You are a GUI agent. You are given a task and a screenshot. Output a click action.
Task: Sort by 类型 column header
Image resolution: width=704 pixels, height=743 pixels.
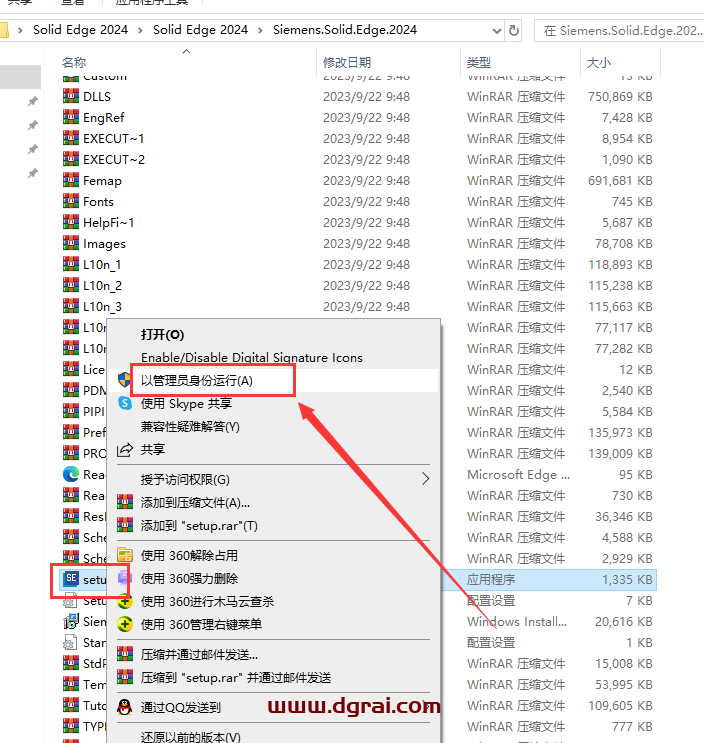click(478, 62)
